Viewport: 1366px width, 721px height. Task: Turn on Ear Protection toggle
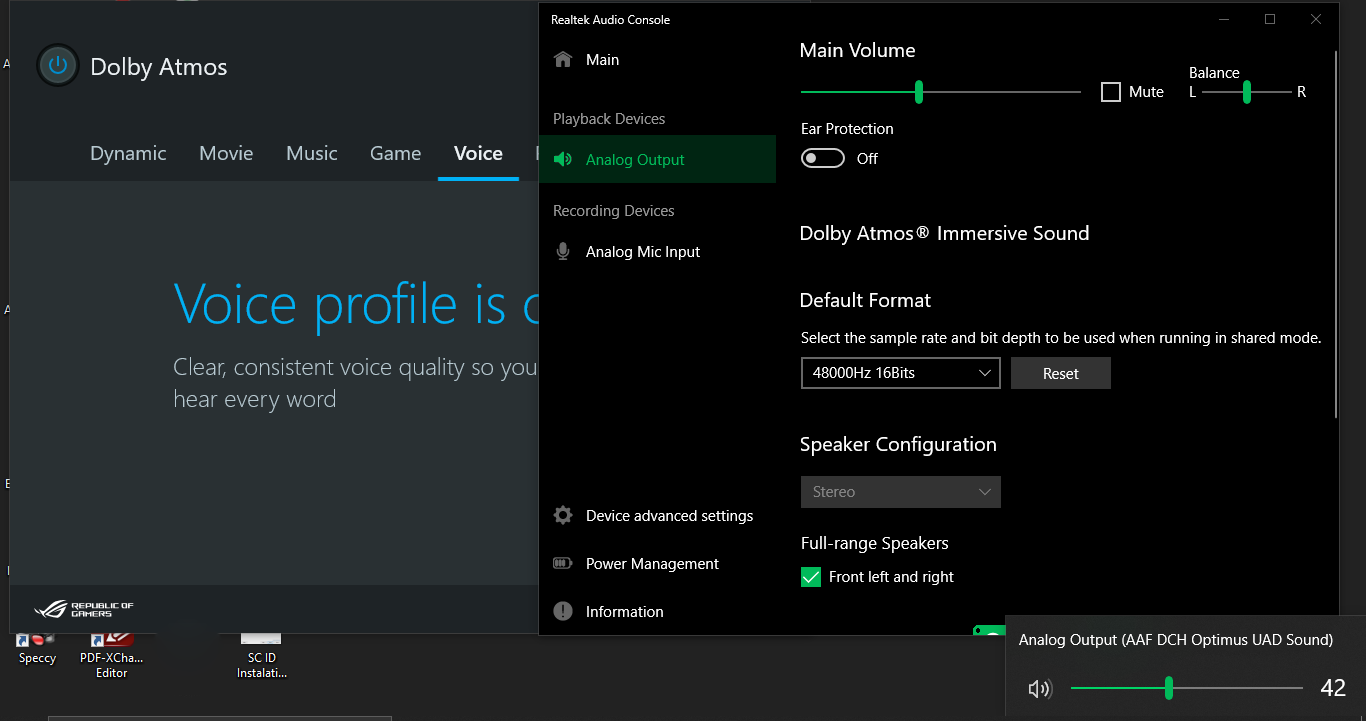tap(823, 158)
